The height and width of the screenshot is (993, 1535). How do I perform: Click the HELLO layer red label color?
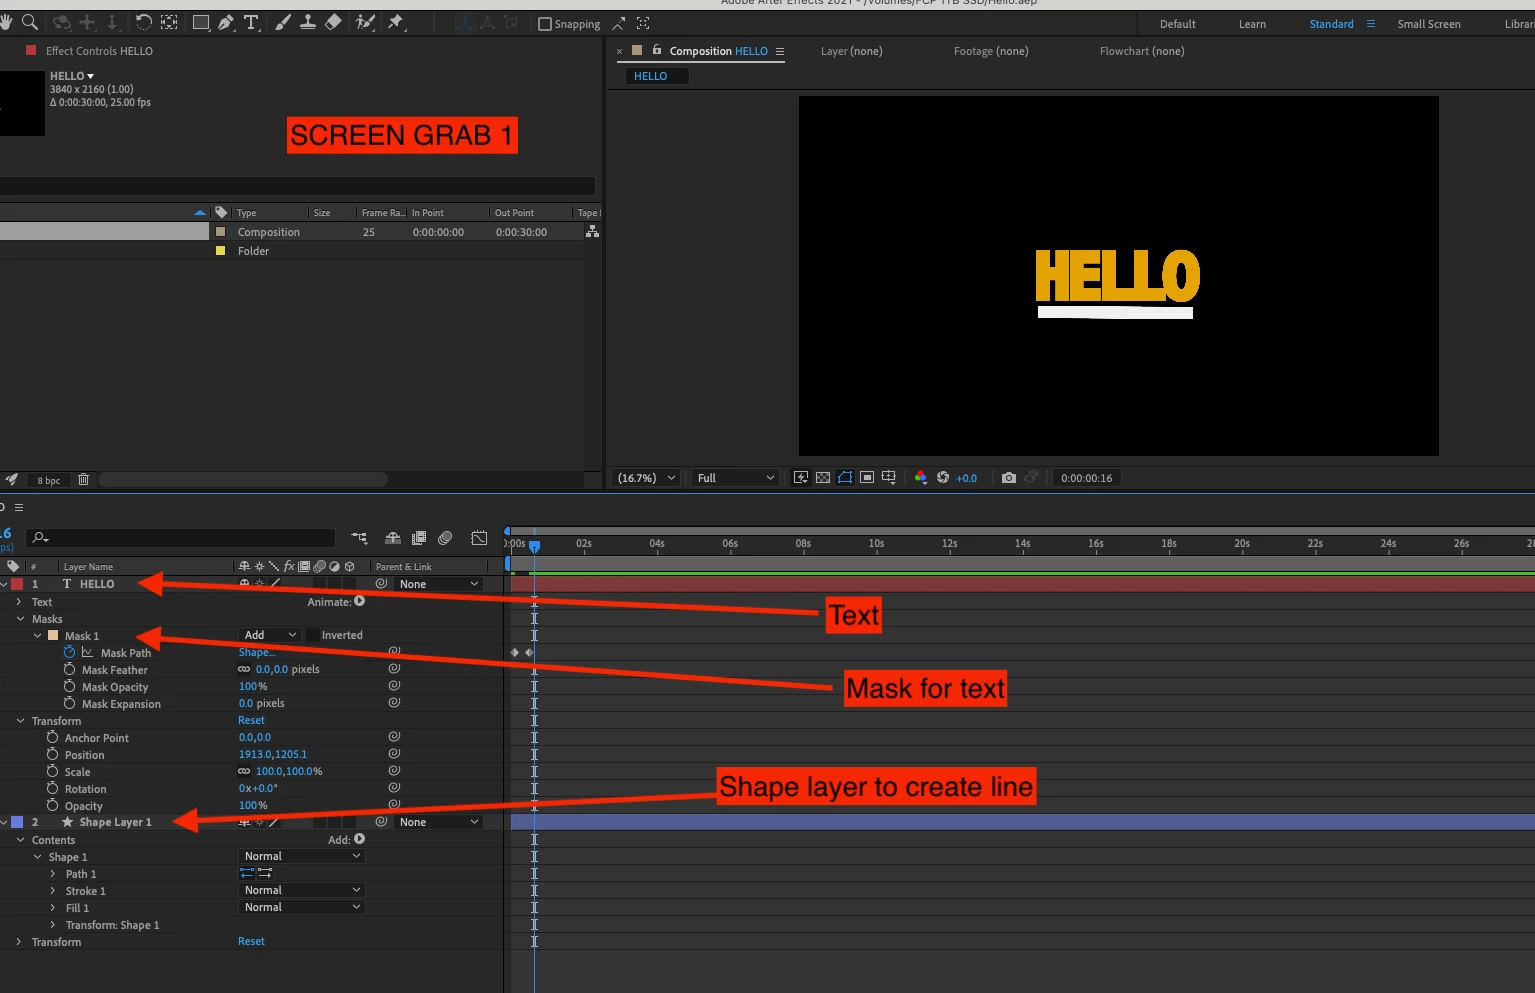17,584
